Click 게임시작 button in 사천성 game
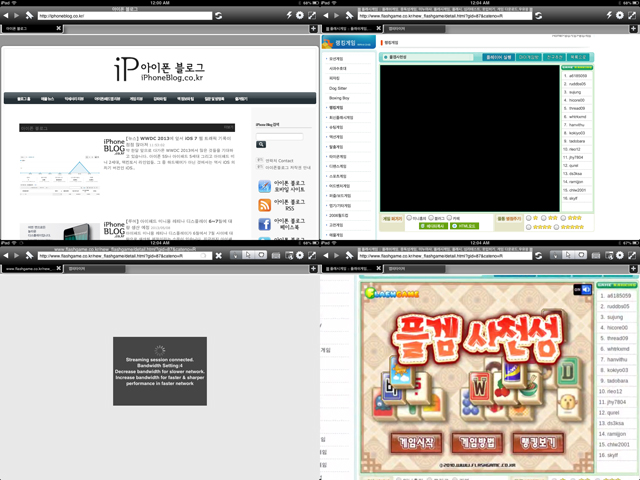Image resolution: width=640 pixels, height=480 pixels. pyautogui.click(x=416, y=442)
